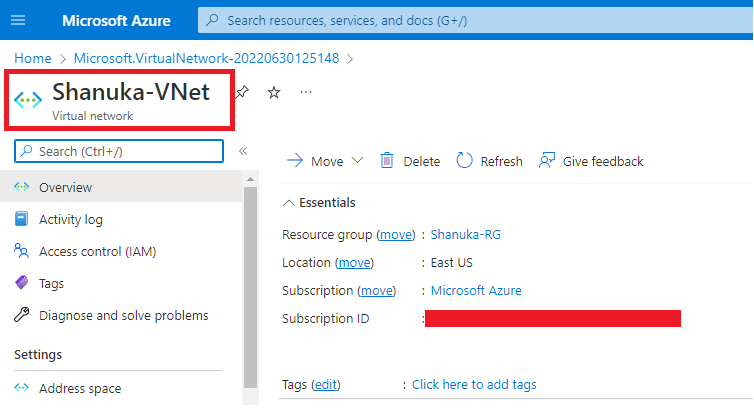Expand the Move dropdown chevron
Viewport: 754px width, 418px height.
(x=357, y=160)
